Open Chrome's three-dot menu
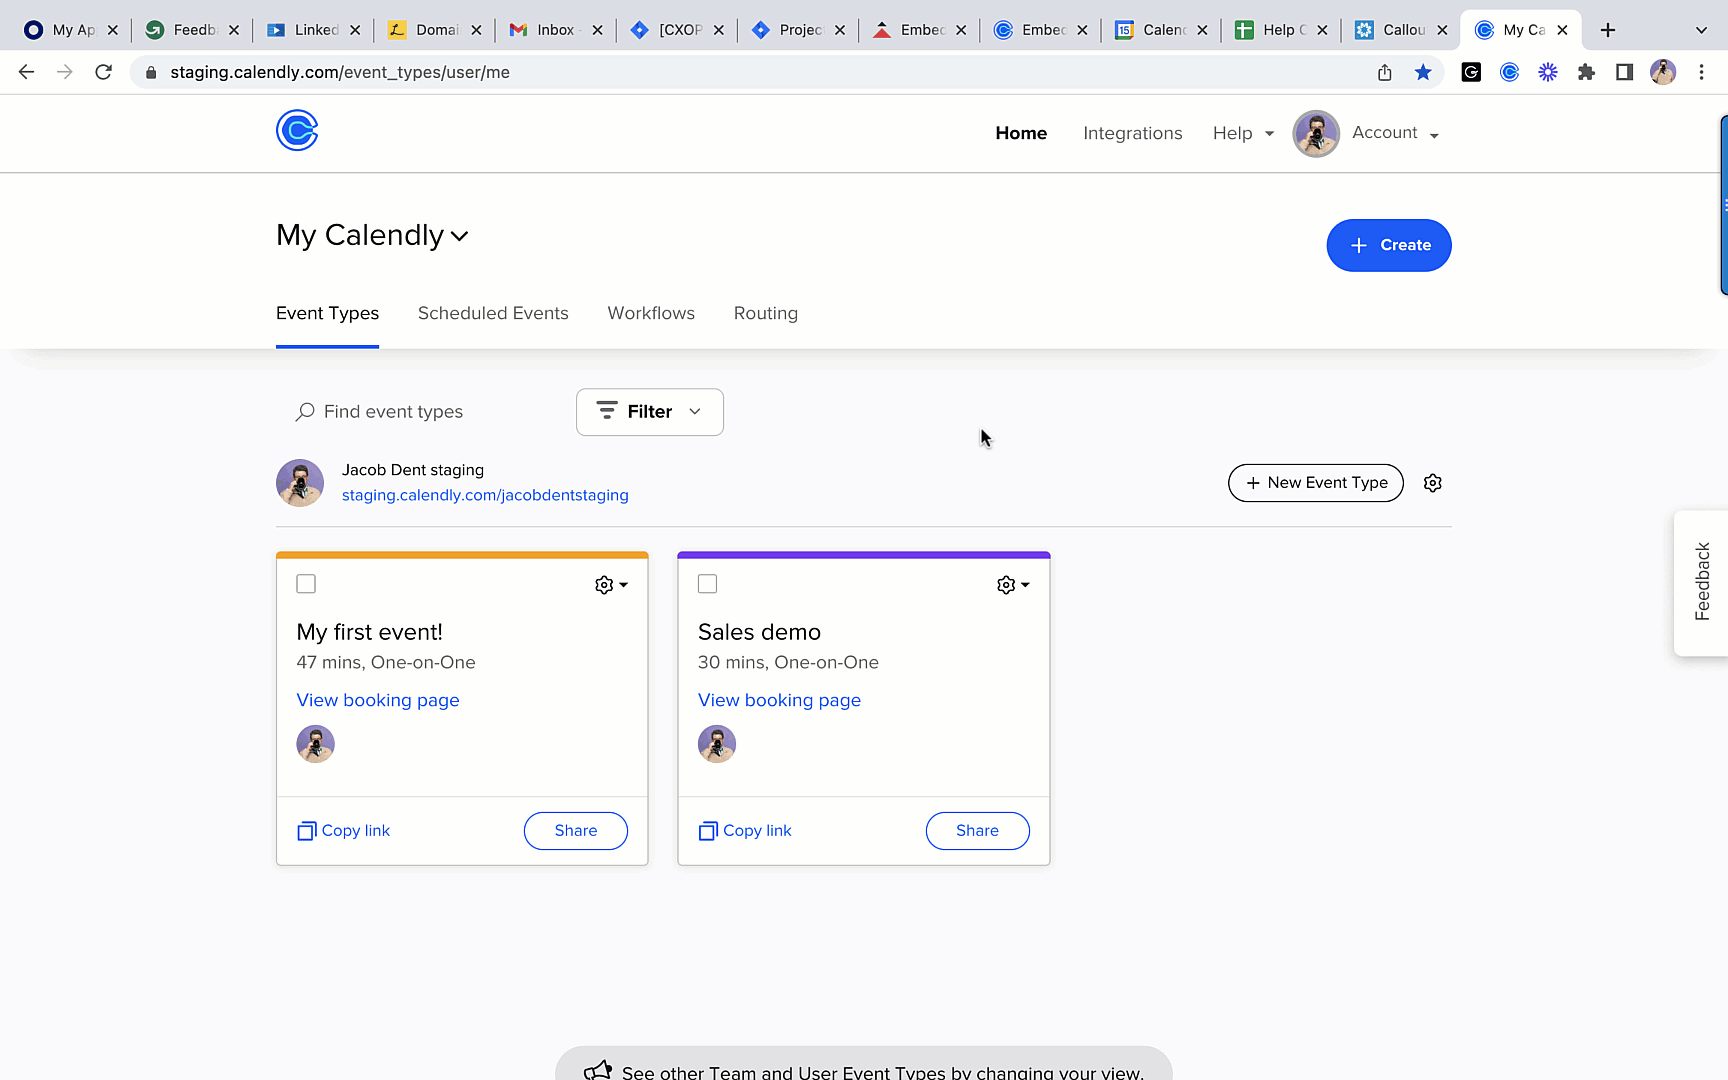 (x=1701, y=72)
